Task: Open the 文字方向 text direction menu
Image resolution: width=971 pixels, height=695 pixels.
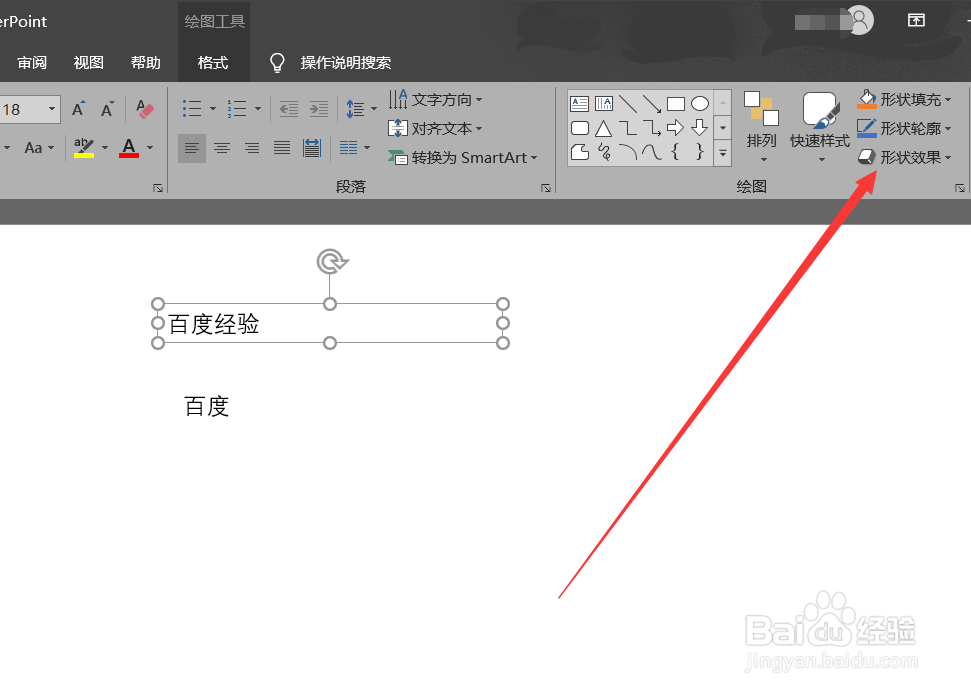Action: point(435,99)
